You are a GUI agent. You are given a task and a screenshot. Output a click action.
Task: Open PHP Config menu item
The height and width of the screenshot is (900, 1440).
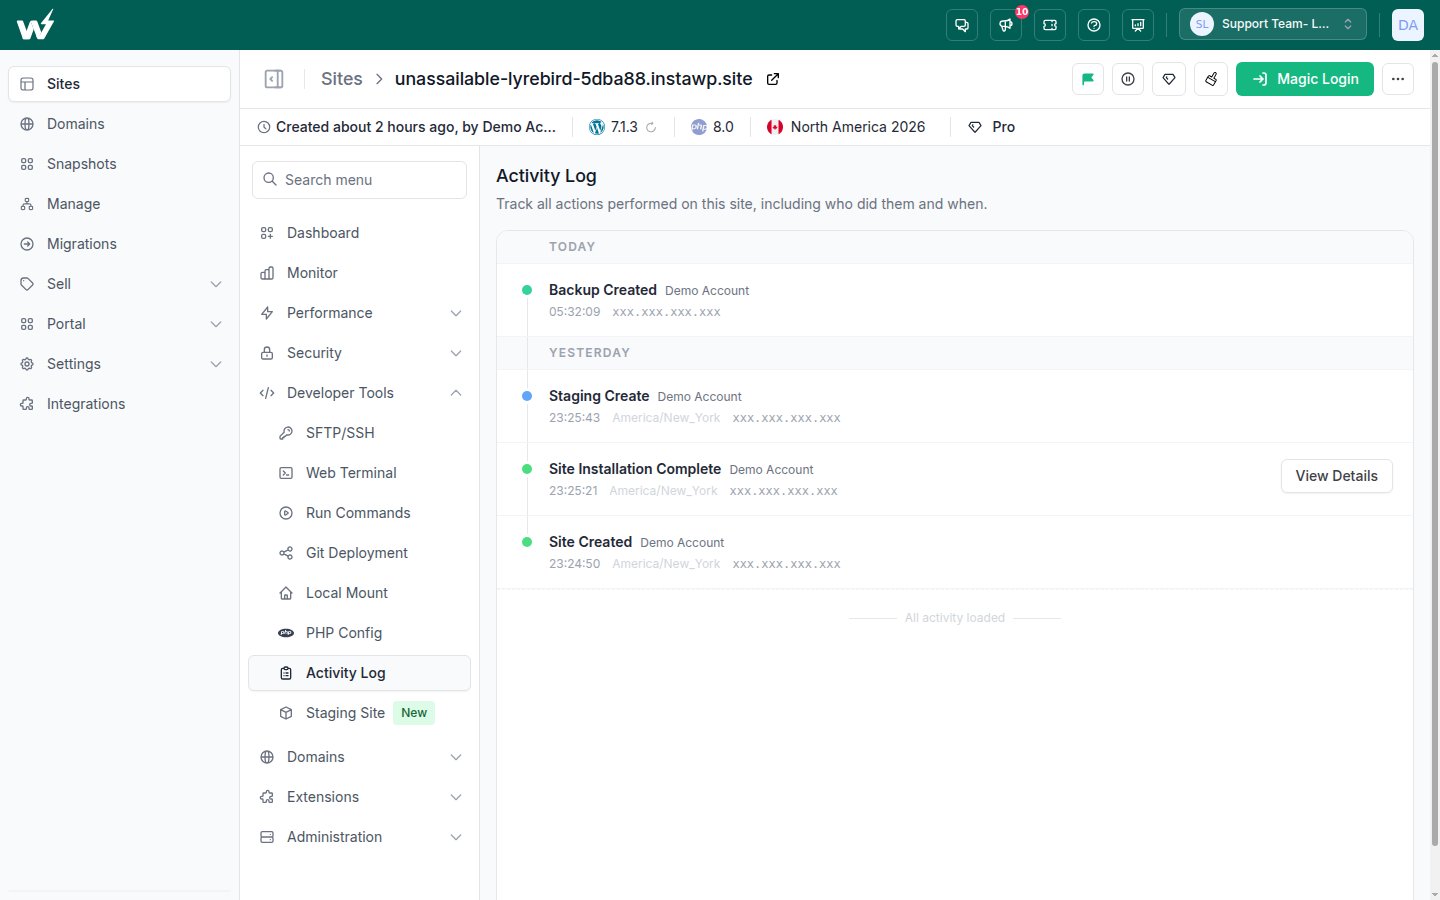pos(360,633)
